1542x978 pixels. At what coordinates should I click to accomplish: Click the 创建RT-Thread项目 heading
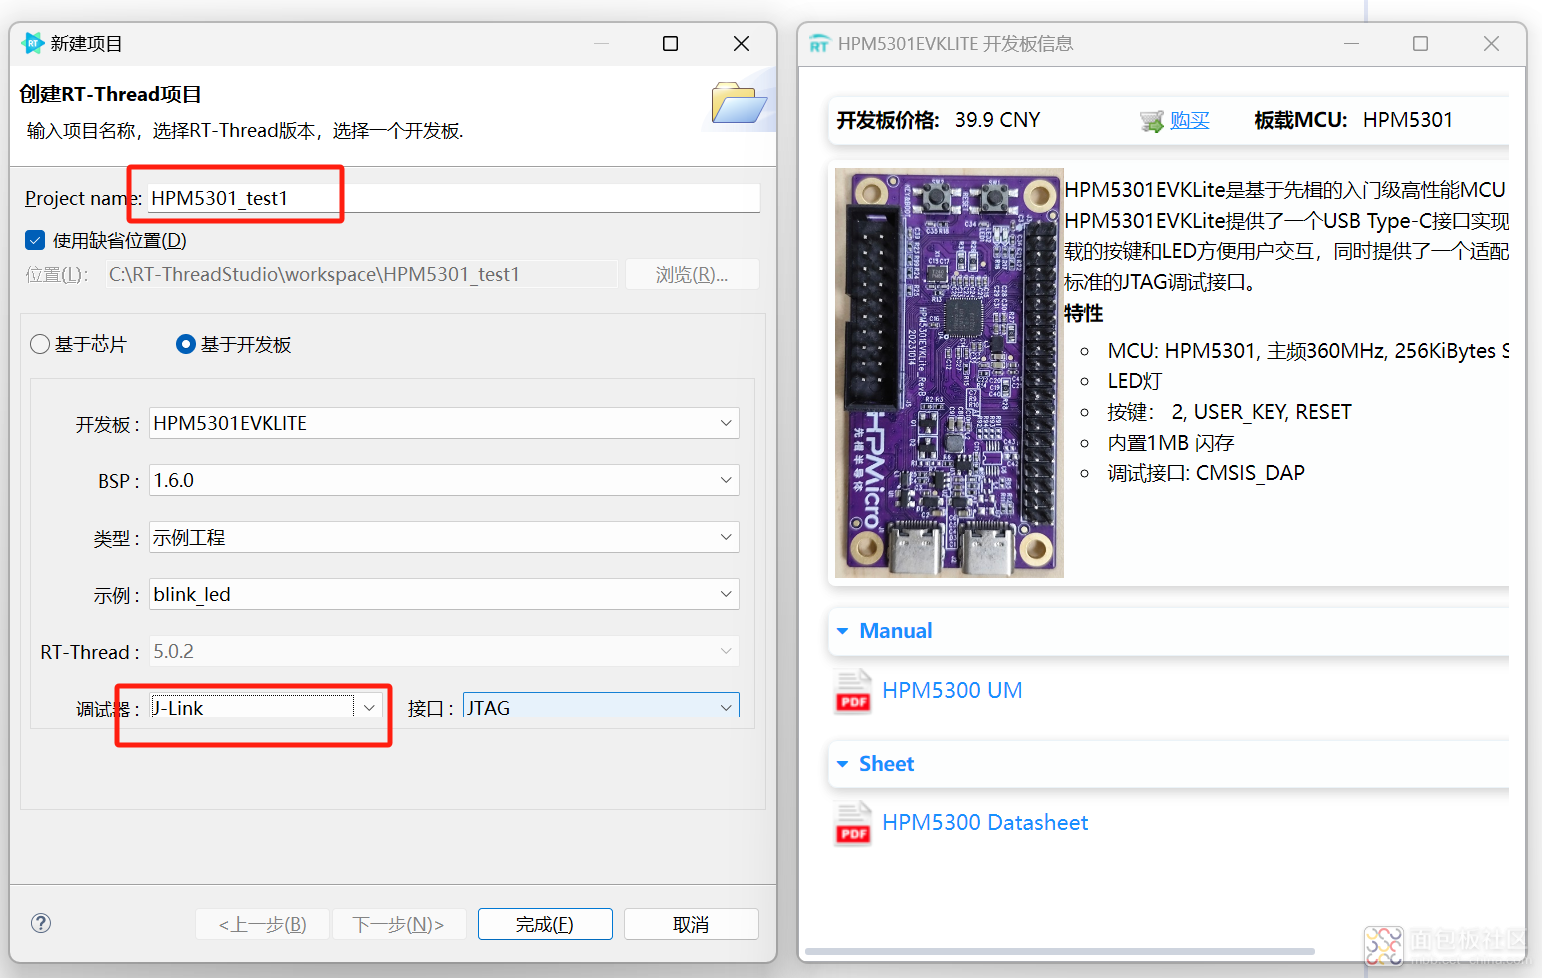(x=110, y=94)
